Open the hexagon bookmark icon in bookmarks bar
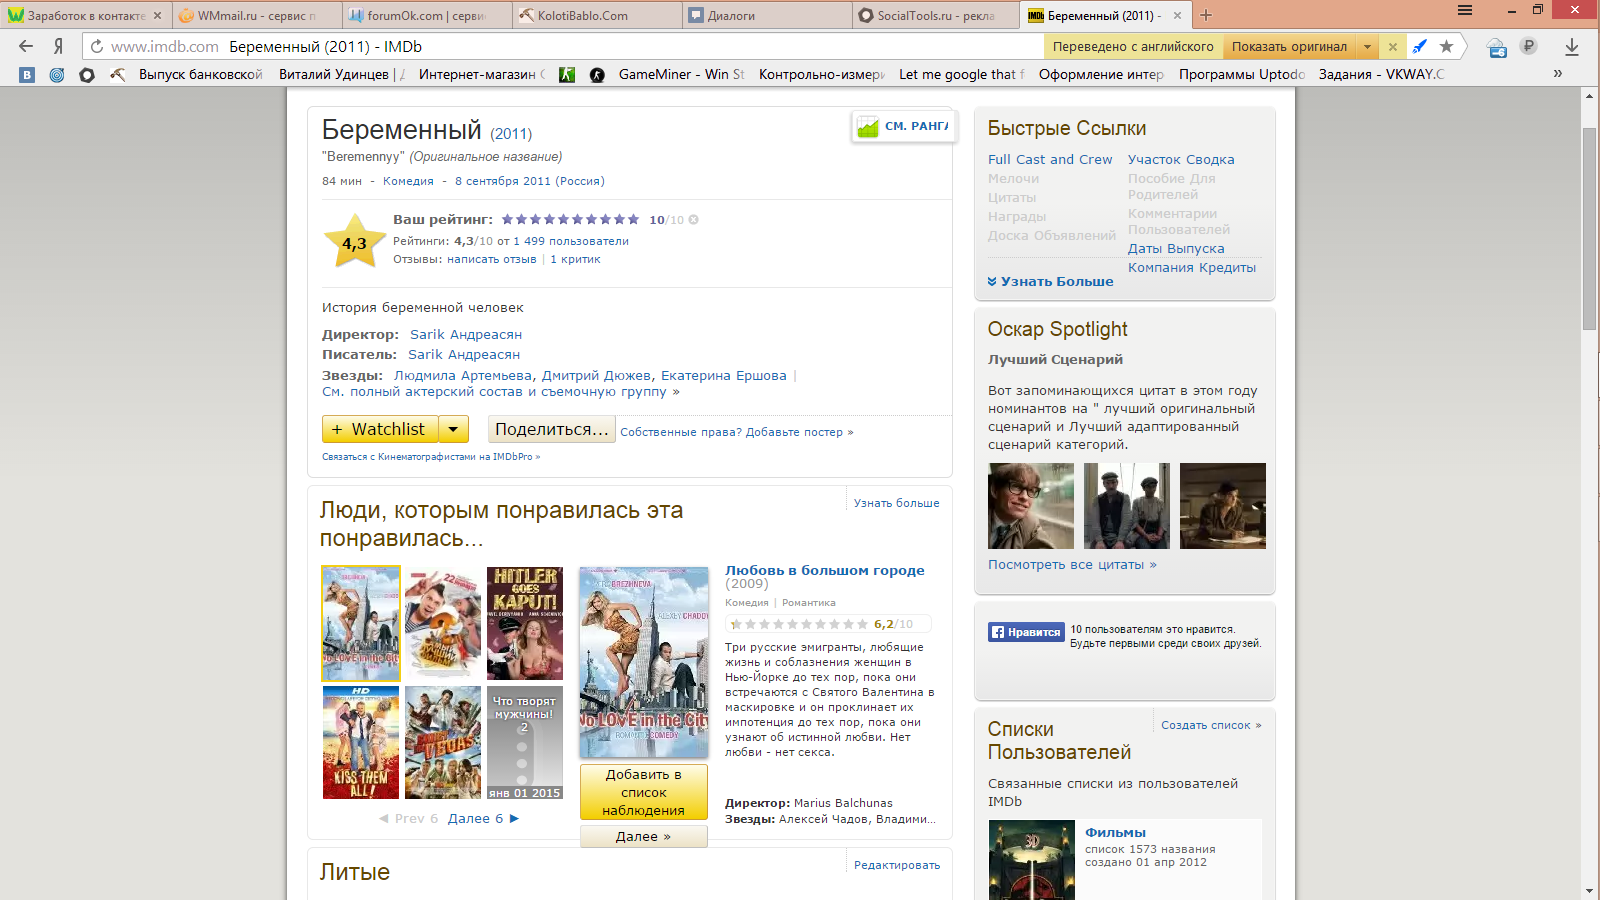Viewport: 1600px width, 900px height. point(87,74)
